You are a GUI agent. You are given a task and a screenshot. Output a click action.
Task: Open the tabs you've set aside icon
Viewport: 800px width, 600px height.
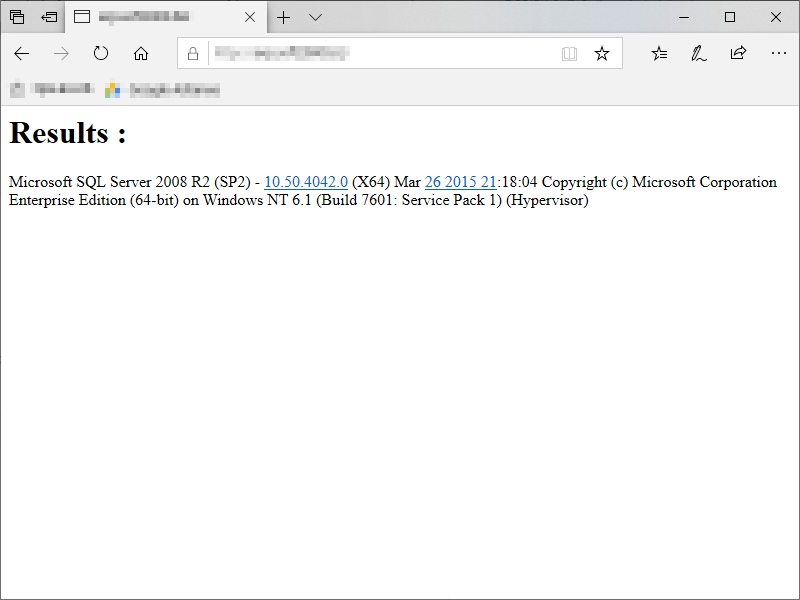coord(17,17)
